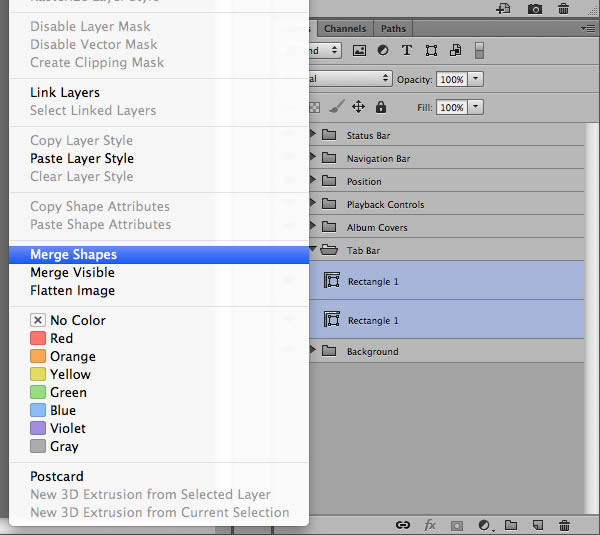Delete layer with bottom trash icon
This screenshot has width=600, height=535.
pos(564,524)
